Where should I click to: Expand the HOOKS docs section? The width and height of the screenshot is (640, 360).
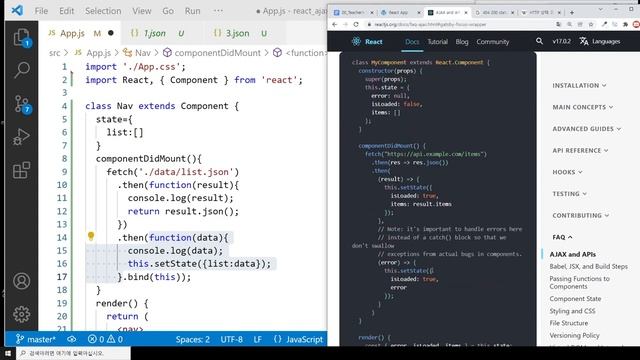[567, 172]
